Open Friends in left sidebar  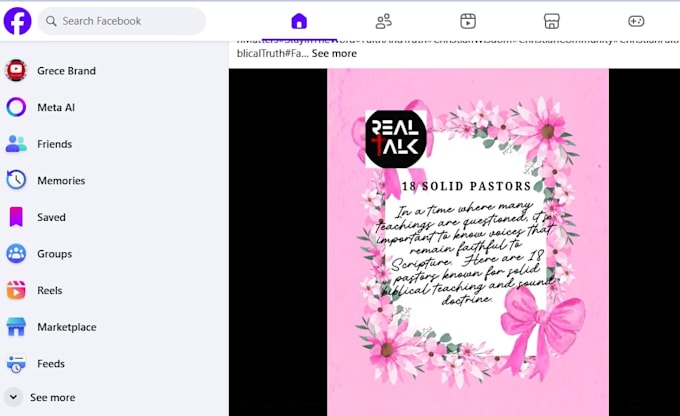55,144
